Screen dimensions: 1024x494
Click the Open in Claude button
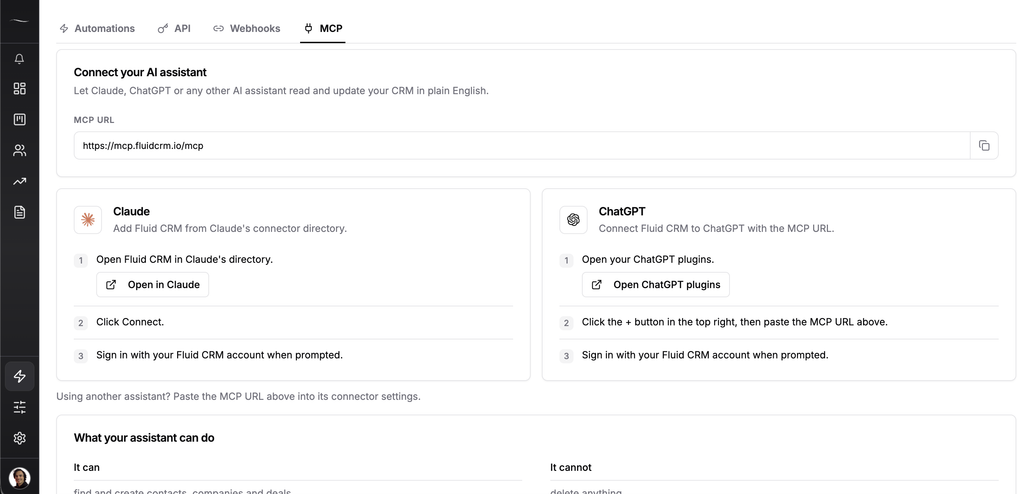coord(153,285)
